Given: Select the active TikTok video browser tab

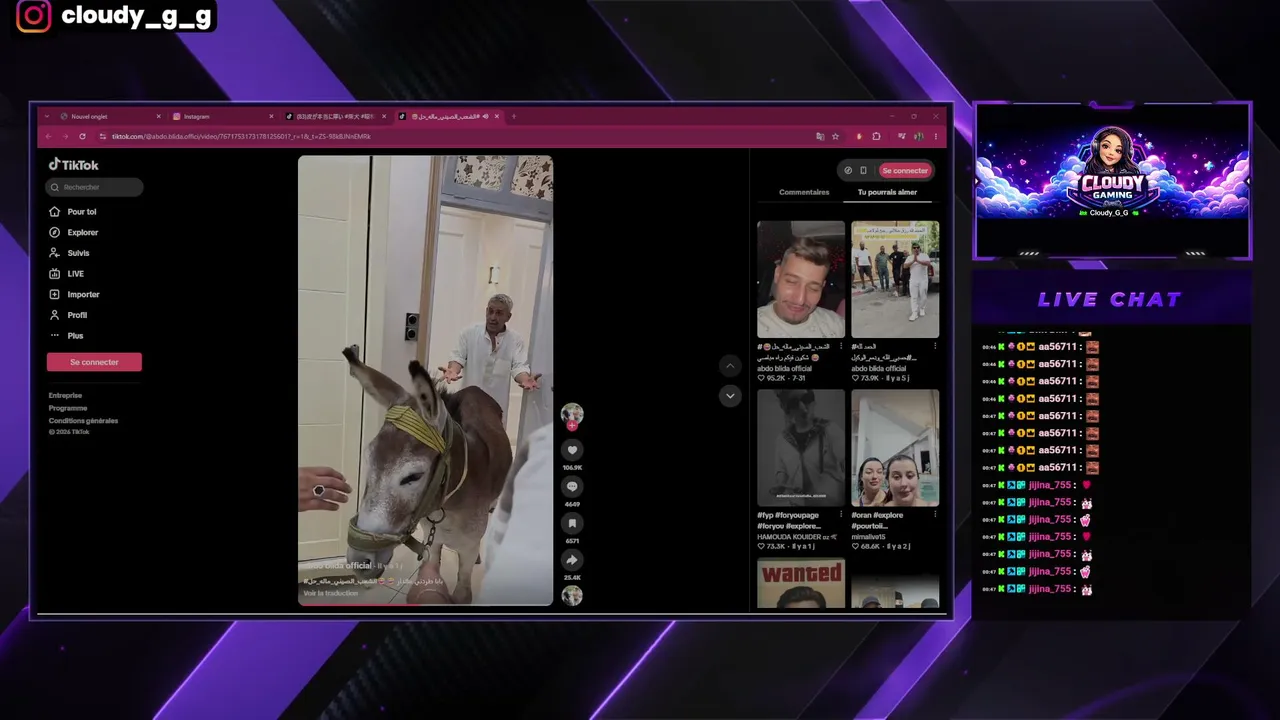Looking at the screenshot, I should pos(449,116).
